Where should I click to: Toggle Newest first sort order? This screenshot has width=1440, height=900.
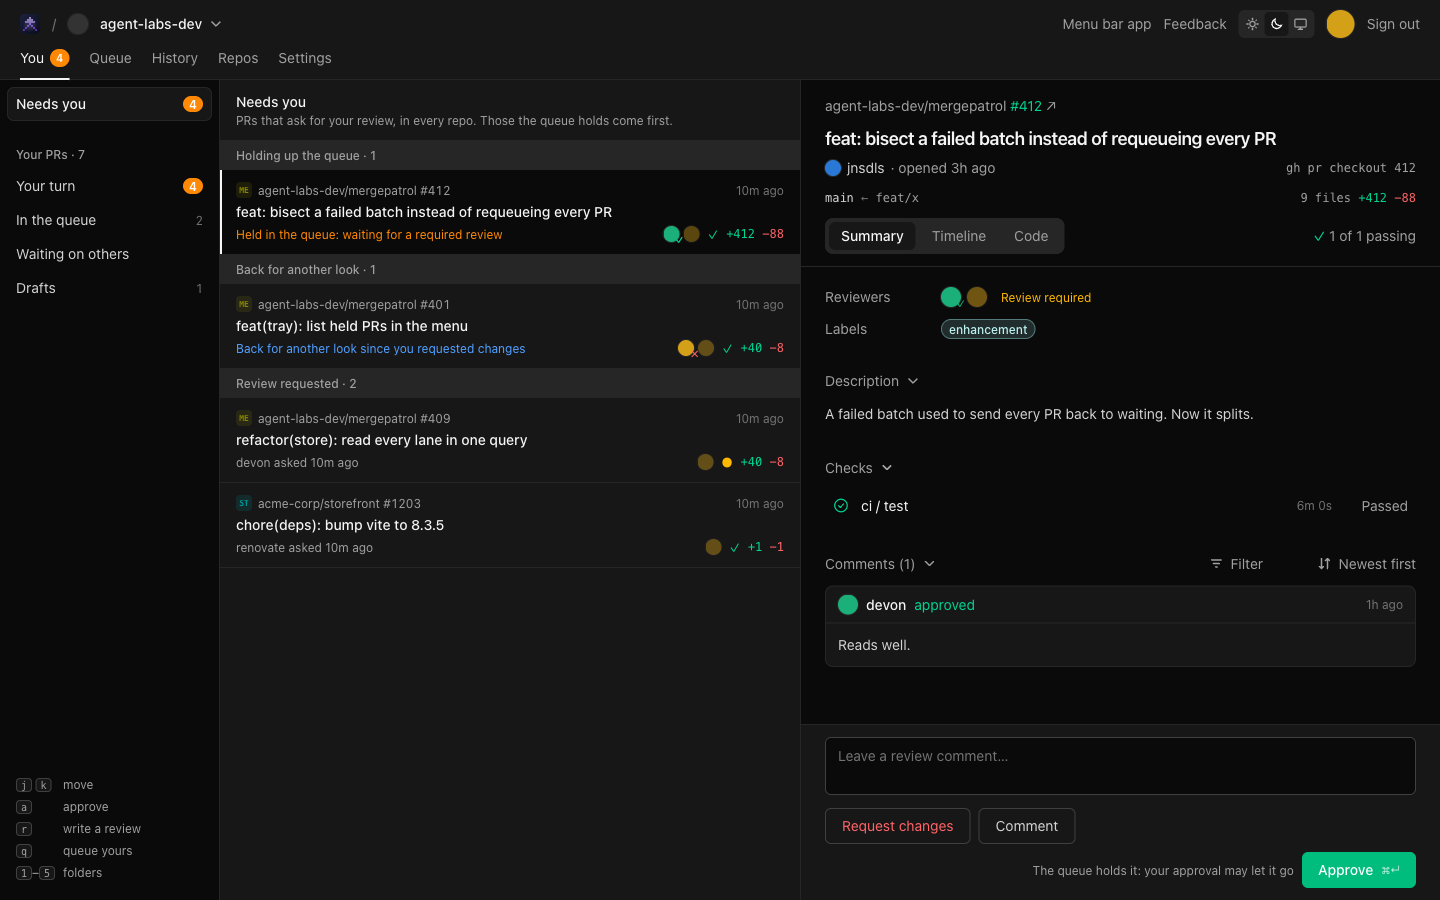tap(1366, 564)
